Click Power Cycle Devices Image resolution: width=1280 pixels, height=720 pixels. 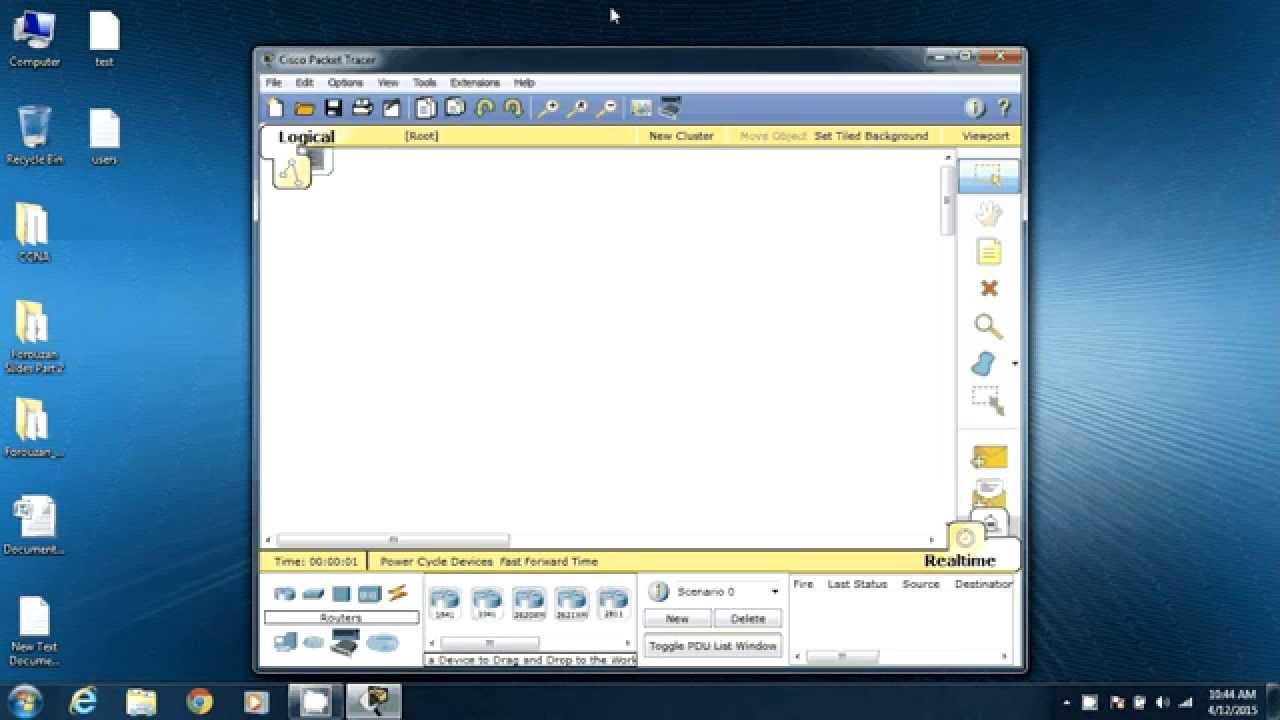click(436, 562)
